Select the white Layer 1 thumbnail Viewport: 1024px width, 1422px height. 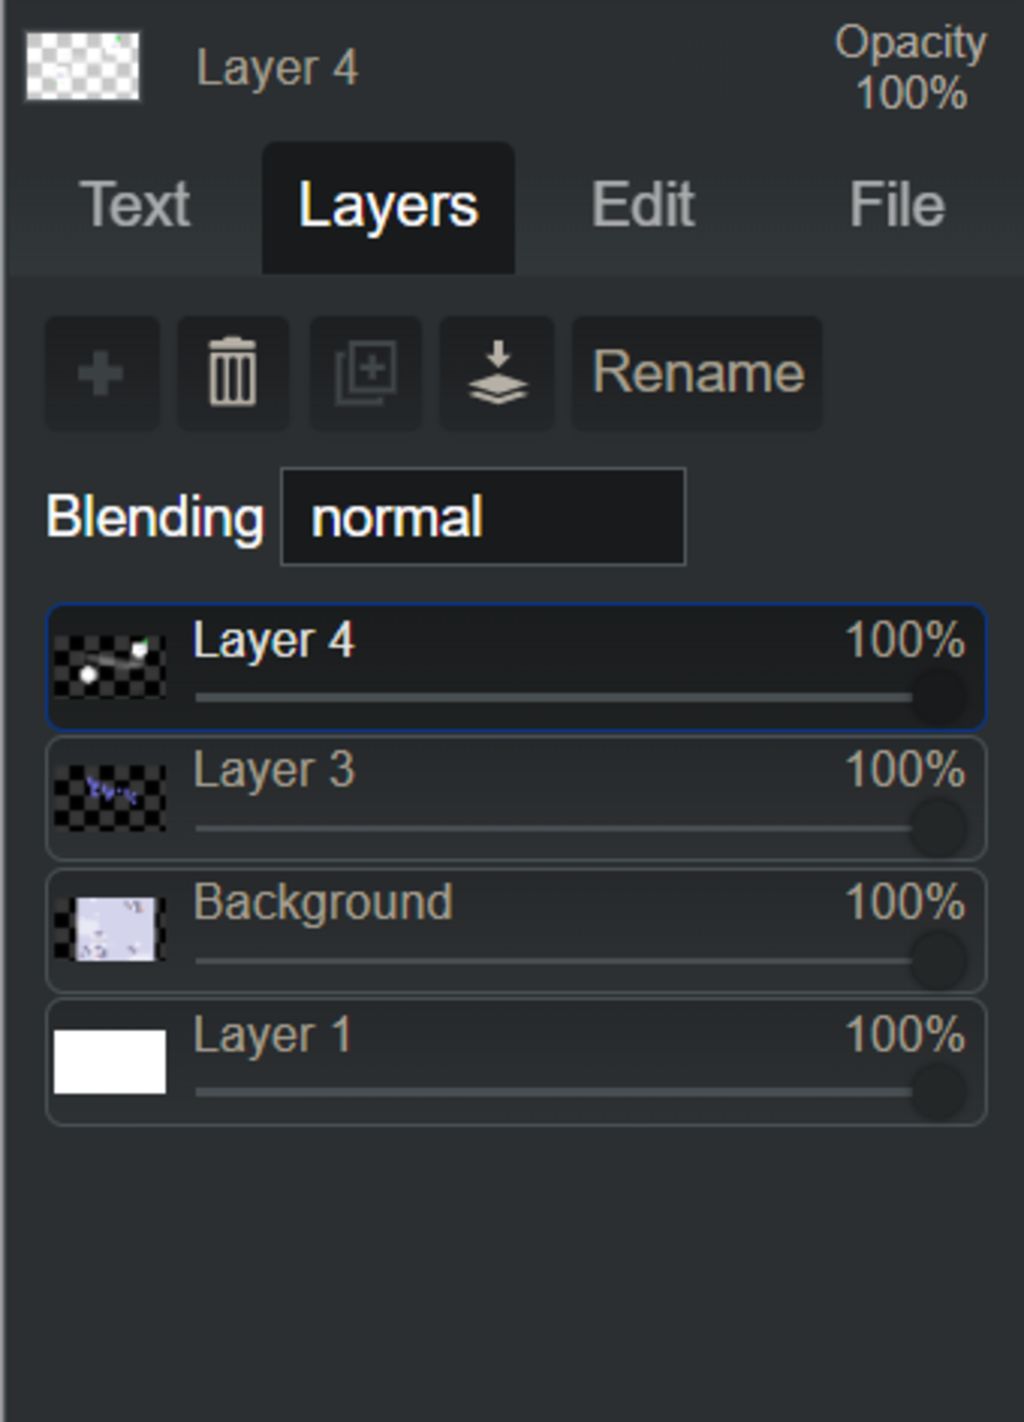pos(110,1061)
